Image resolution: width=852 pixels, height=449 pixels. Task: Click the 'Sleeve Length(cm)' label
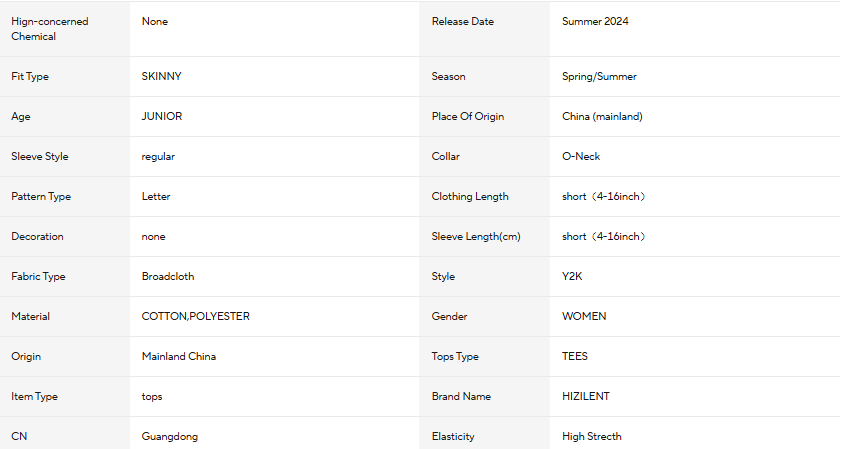(477, 237)
